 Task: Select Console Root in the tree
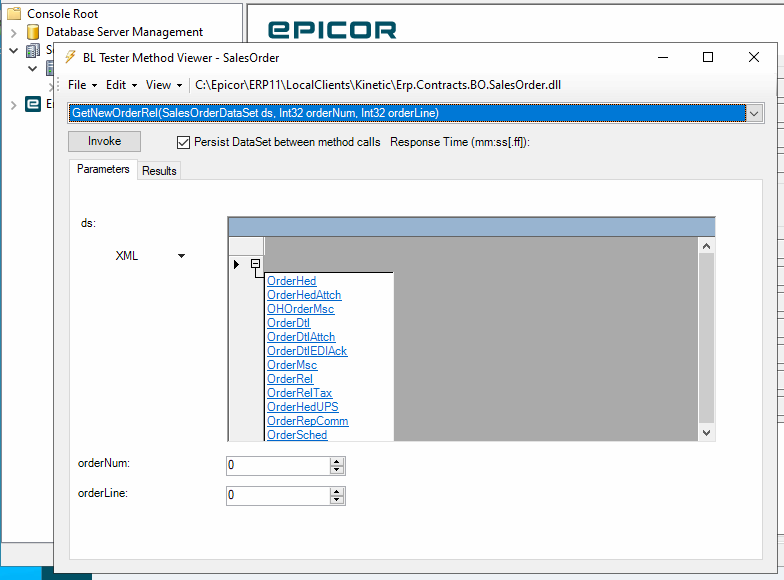tap(62, 14)
